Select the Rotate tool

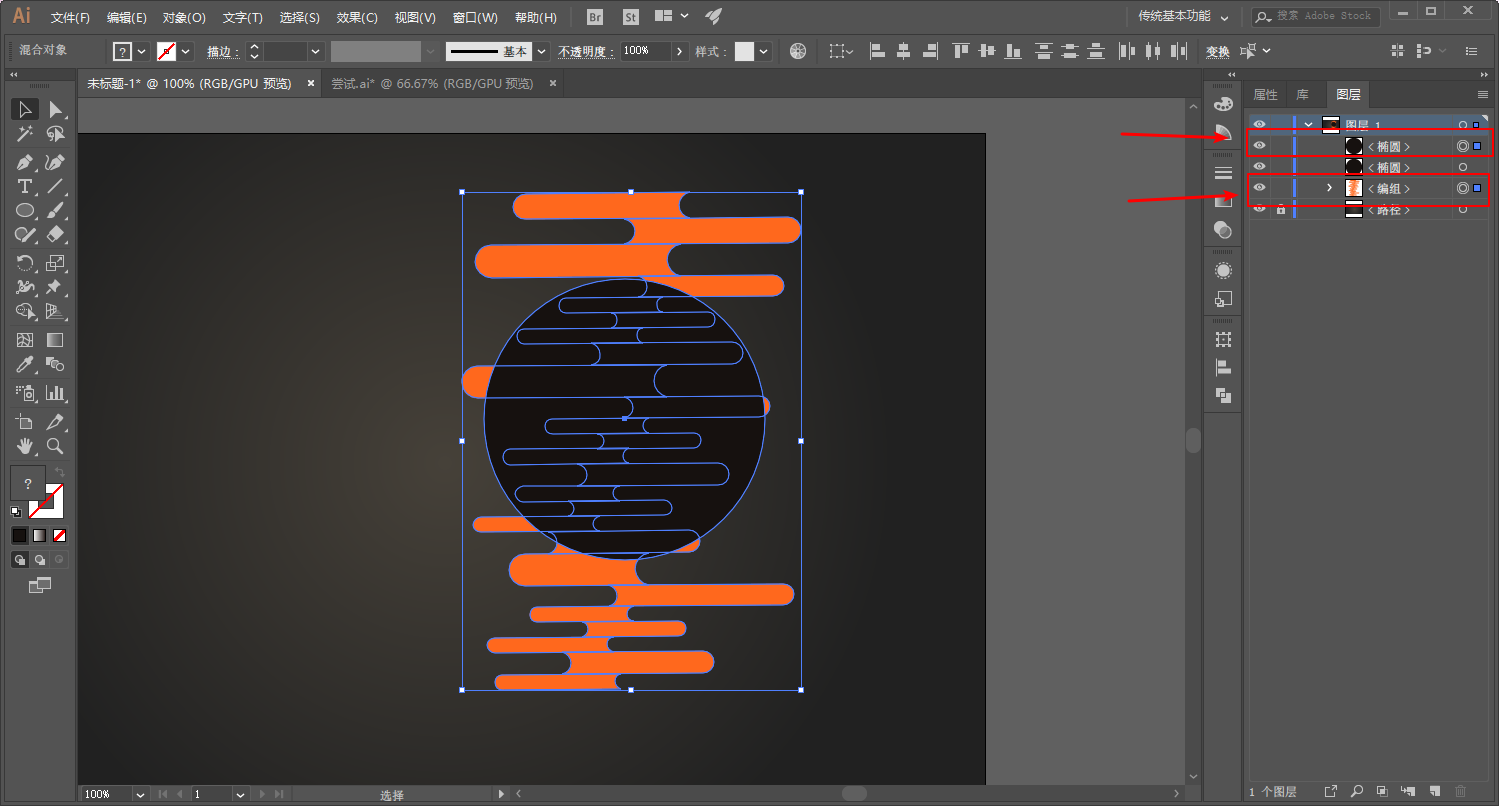pyautogui.click(x=25, y=263)
